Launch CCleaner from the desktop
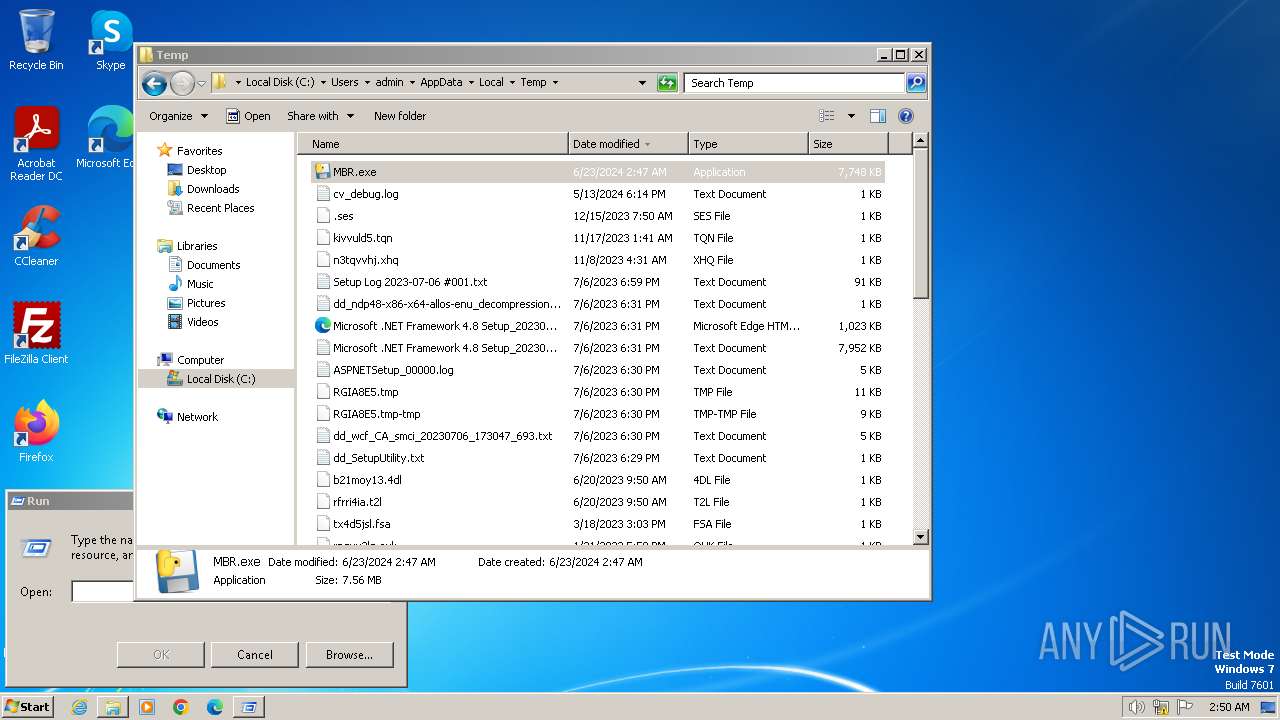 coord(36,236)
